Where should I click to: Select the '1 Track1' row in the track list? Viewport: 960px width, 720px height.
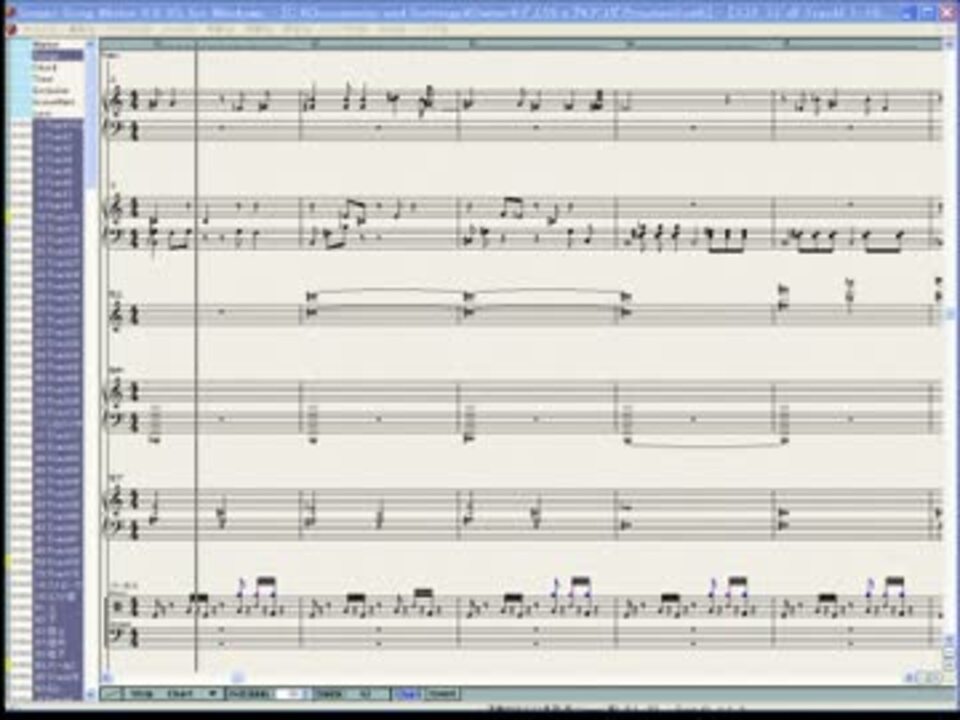click(57, 126)
